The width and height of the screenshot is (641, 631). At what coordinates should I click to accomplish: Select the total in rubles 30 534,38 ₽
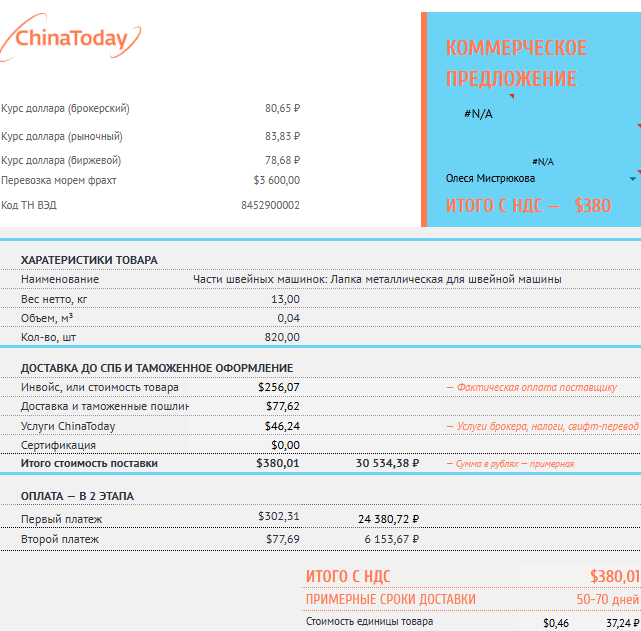pyautogui.click(x=387, y=463)
